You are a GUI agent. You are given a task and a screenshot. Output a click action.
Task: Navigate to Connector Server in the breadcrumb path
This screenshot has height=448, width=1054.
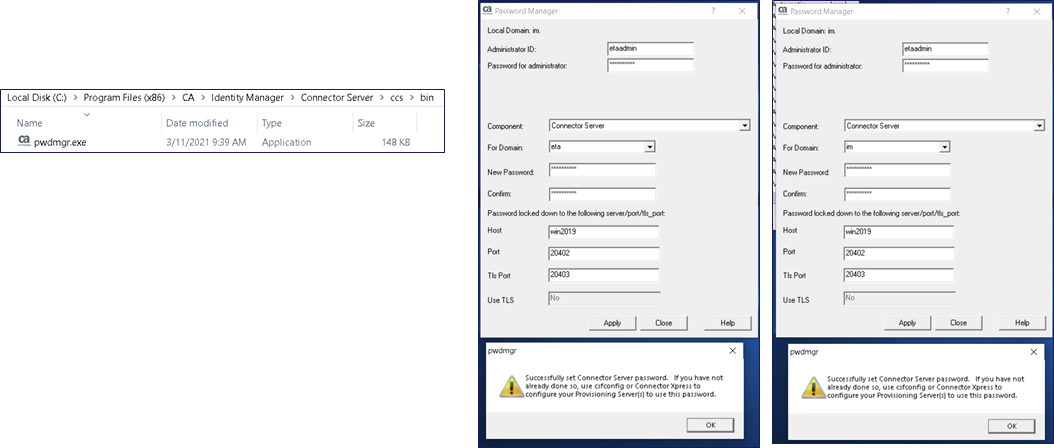click(336, 98)
